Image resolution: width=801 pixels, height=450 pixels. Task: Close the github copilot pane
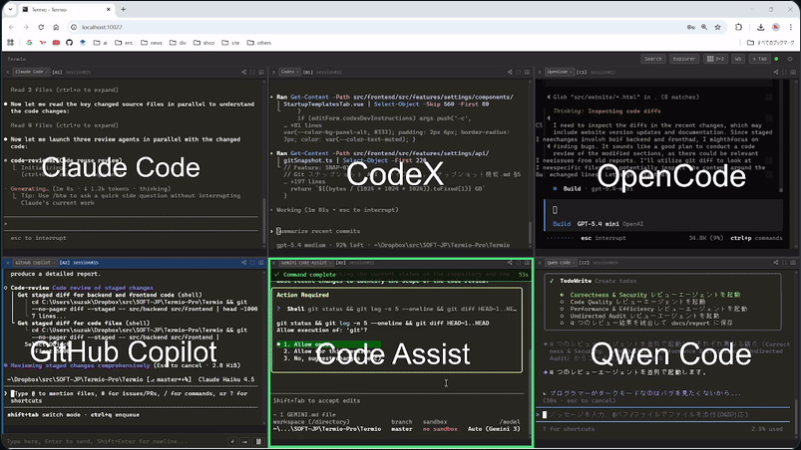8,263
